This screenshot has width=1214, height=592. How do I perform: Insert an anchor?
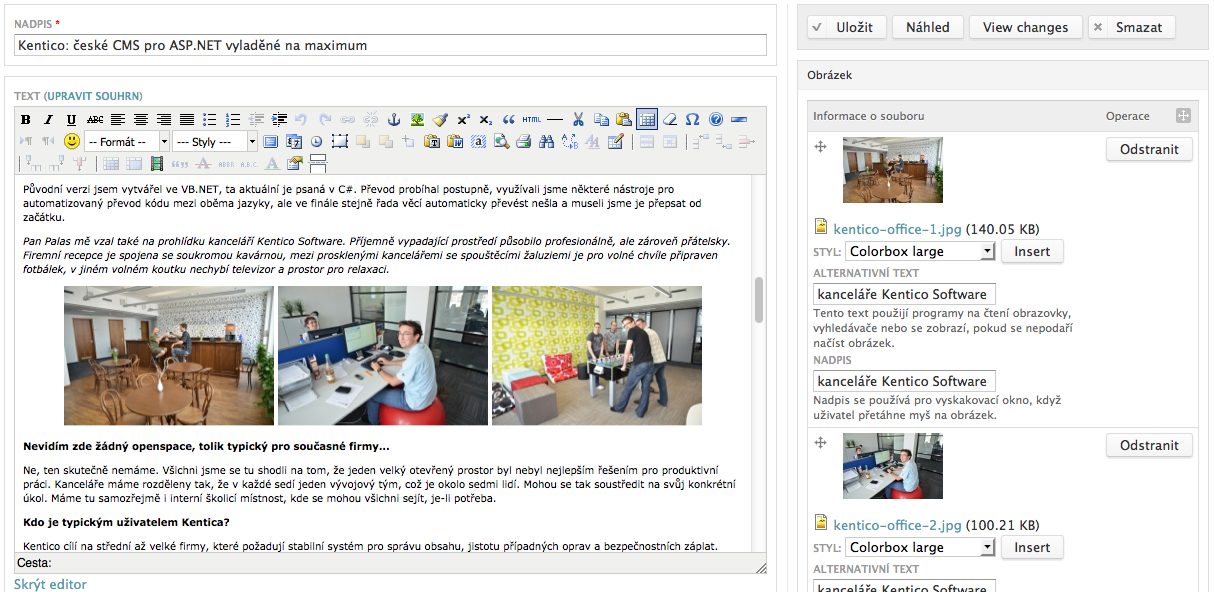pyautogui.click(x=394, y=120)
